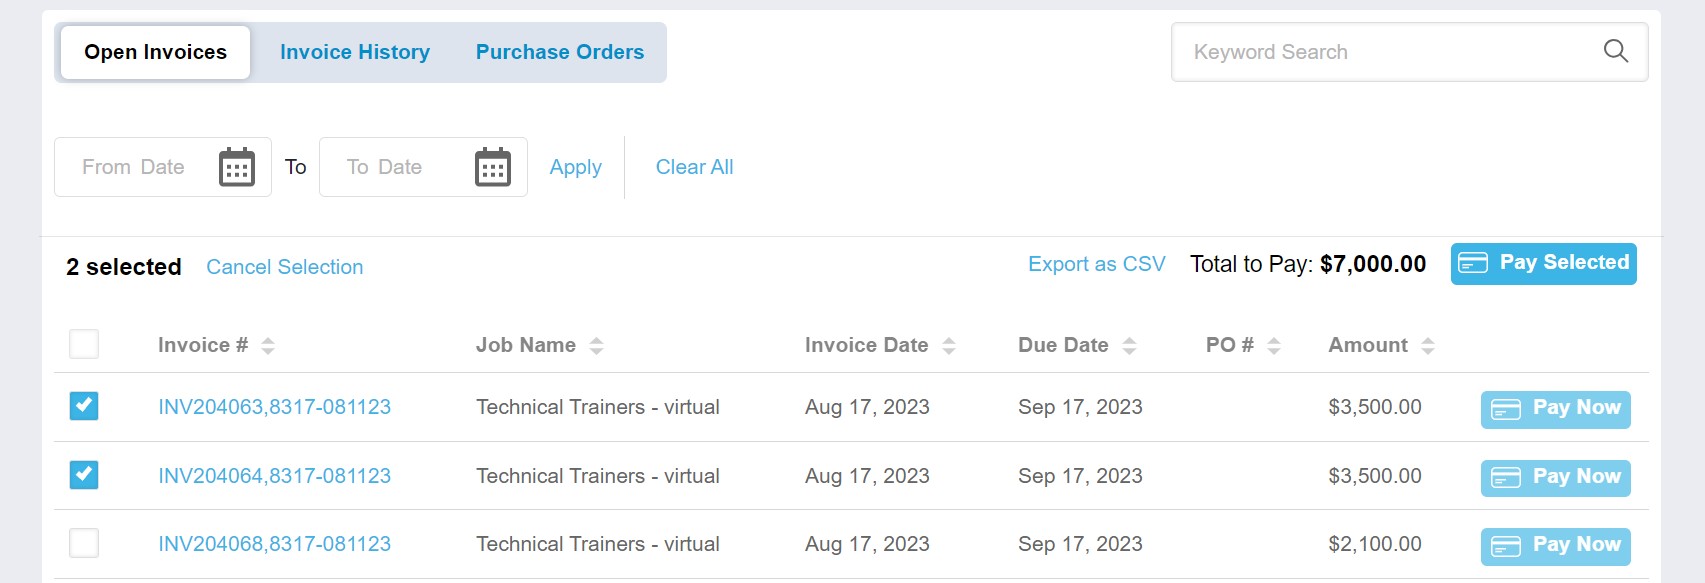This screenshot has height=583, width=1705.
Task: Sort by the Amount column arrows
Action: coord(1429,344)
